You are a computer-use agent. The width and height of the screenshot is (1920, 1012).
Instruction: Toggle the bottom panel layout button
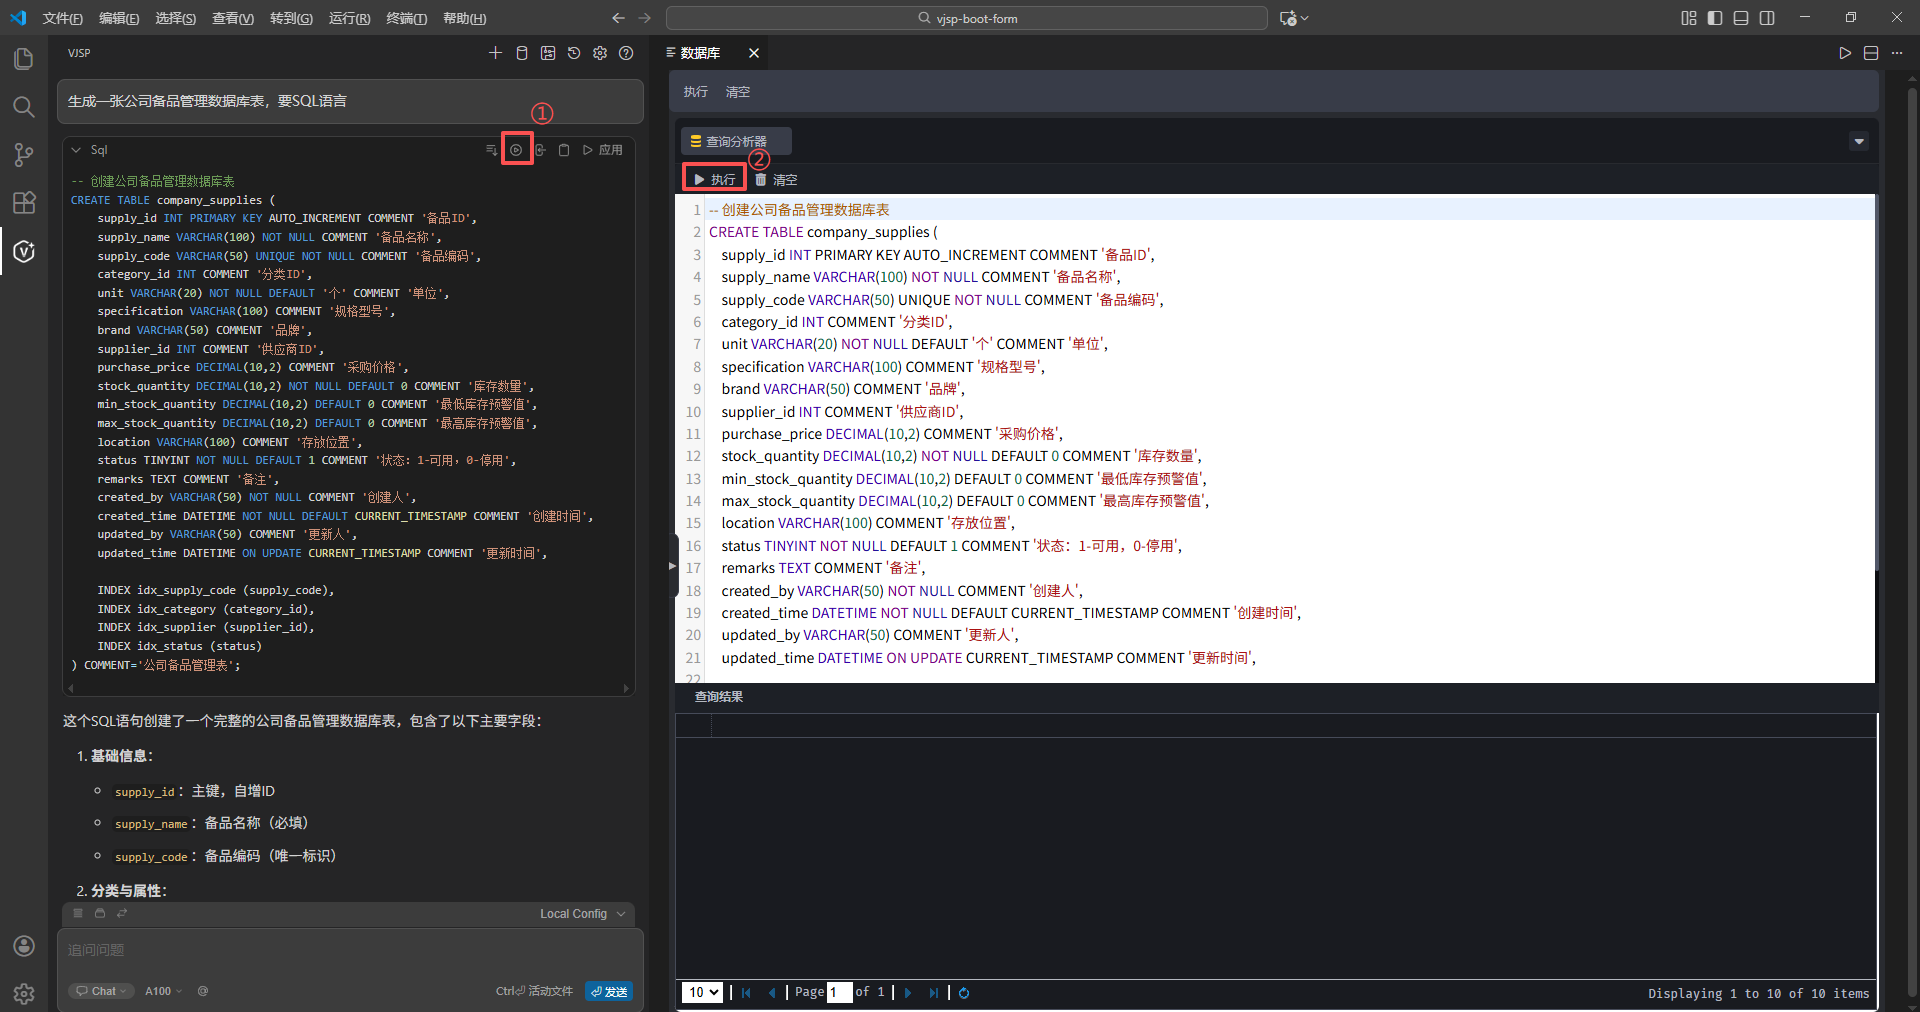(x=1741, y=18)
